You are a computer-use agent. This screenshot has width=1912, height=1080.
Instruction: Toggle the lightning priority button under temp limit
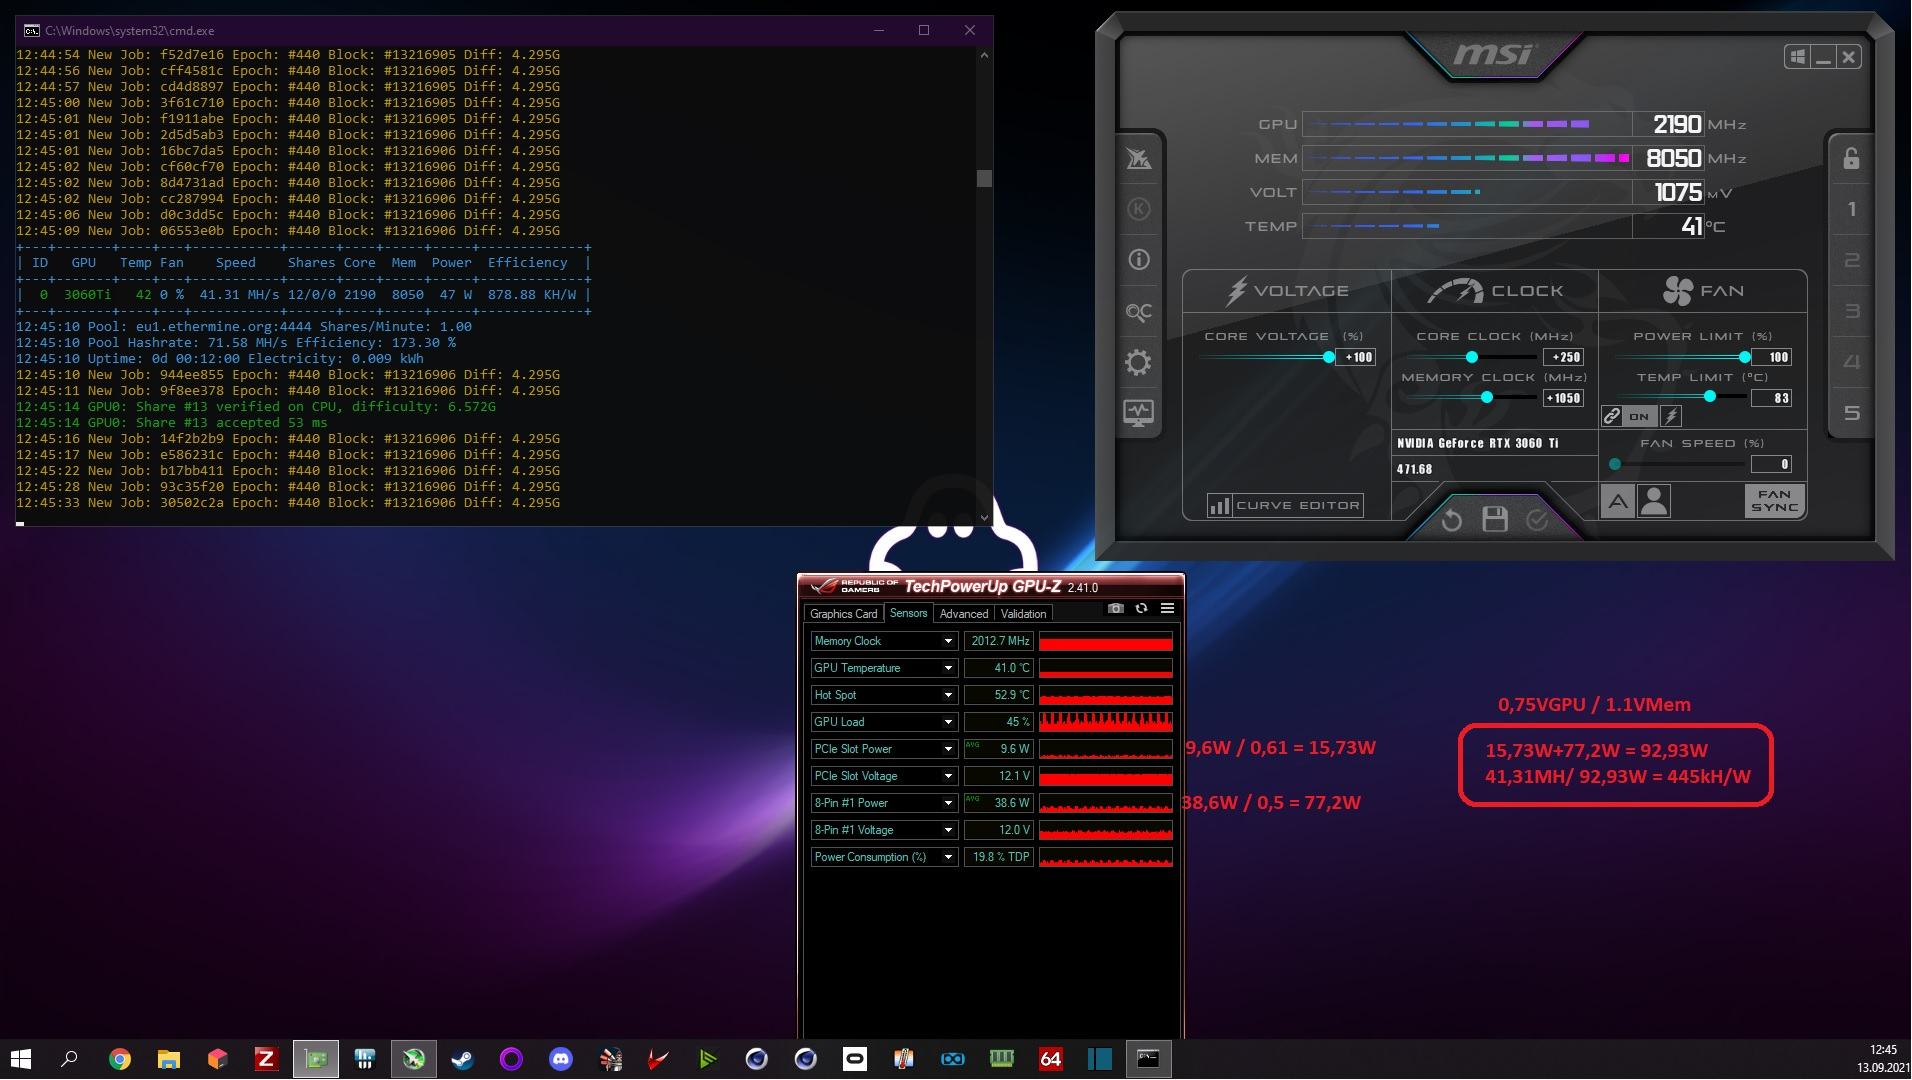pyautogui.click(x=1671, y=416)
